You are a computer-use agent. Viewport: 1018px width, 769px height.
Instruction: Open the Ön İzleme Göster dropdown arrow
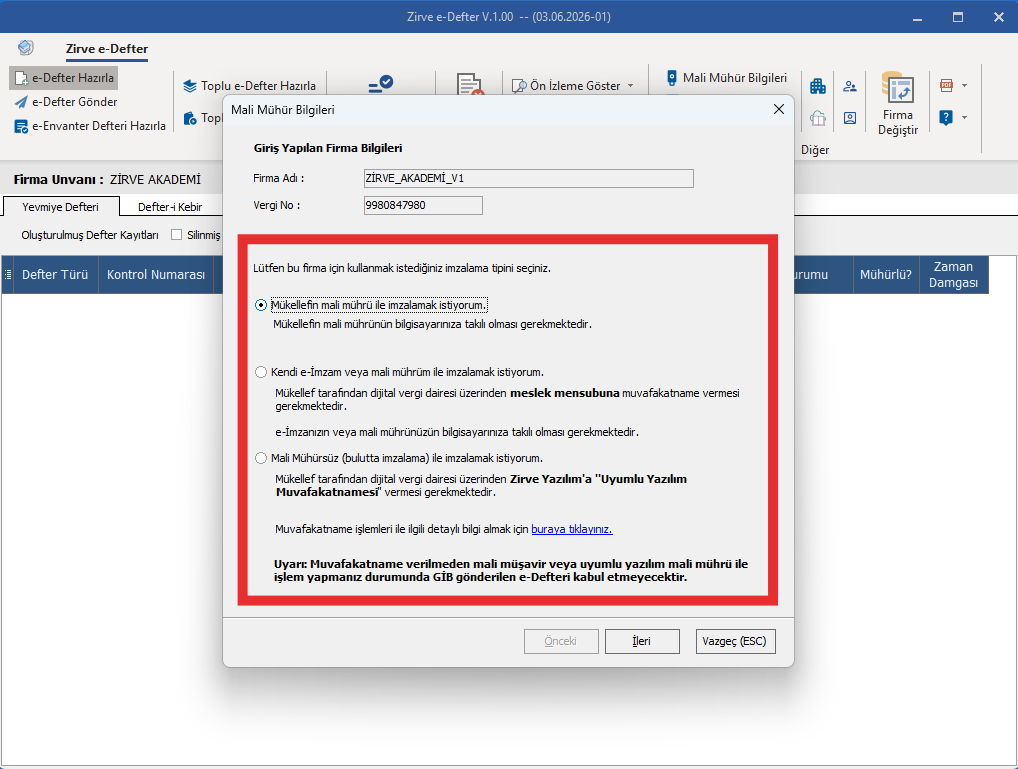point(630,86)
